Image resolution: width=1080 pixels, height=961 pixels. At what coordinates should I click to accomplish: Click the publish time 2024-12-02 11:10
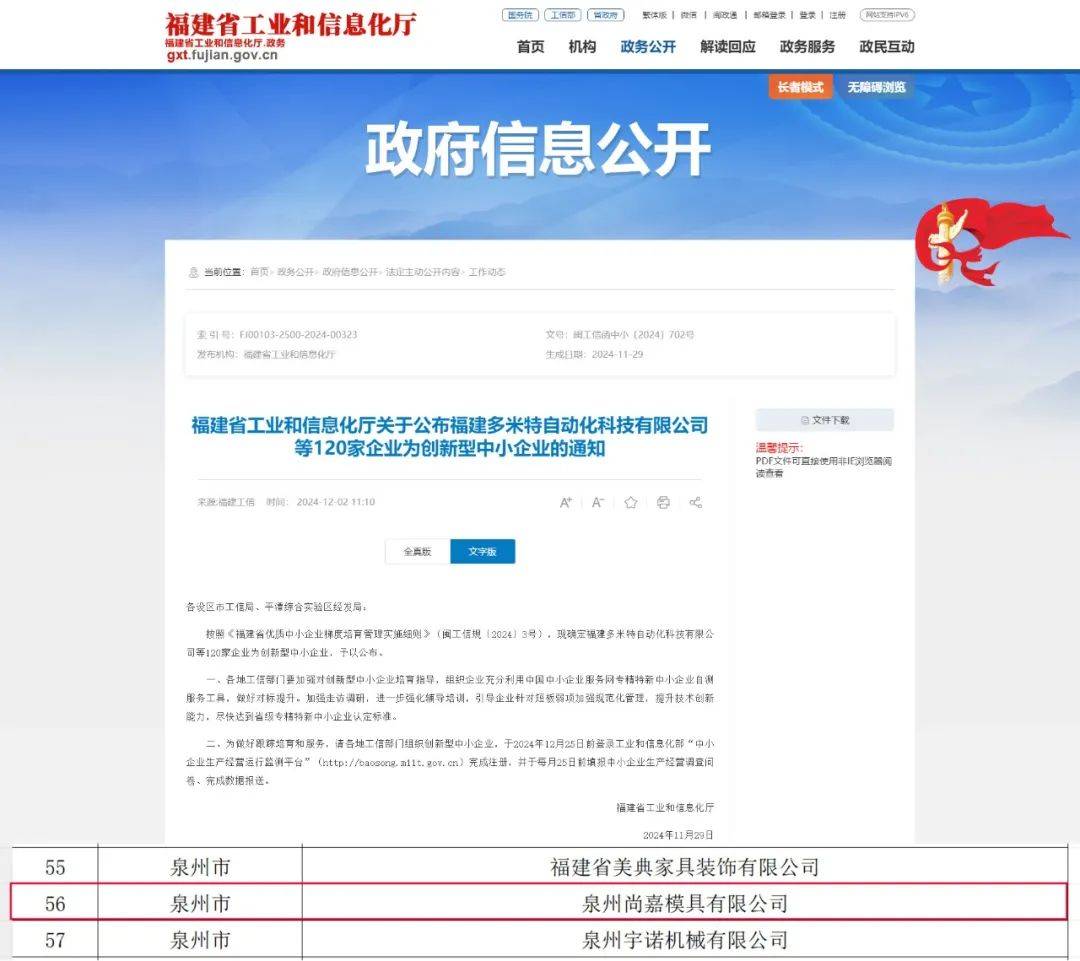[336, 502]
